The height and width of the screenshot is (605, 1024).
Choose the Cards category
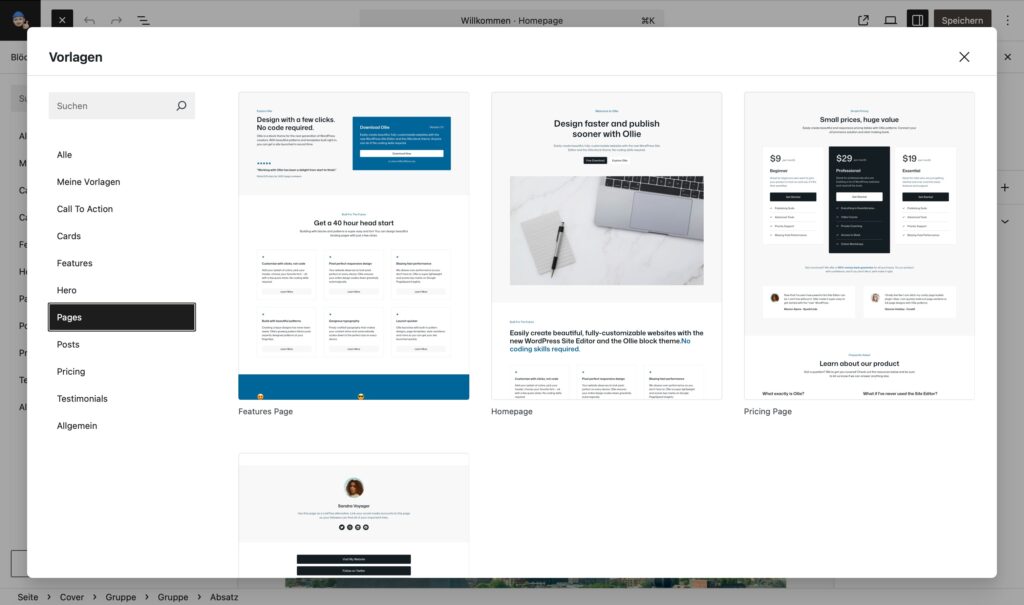pos(121,236)
